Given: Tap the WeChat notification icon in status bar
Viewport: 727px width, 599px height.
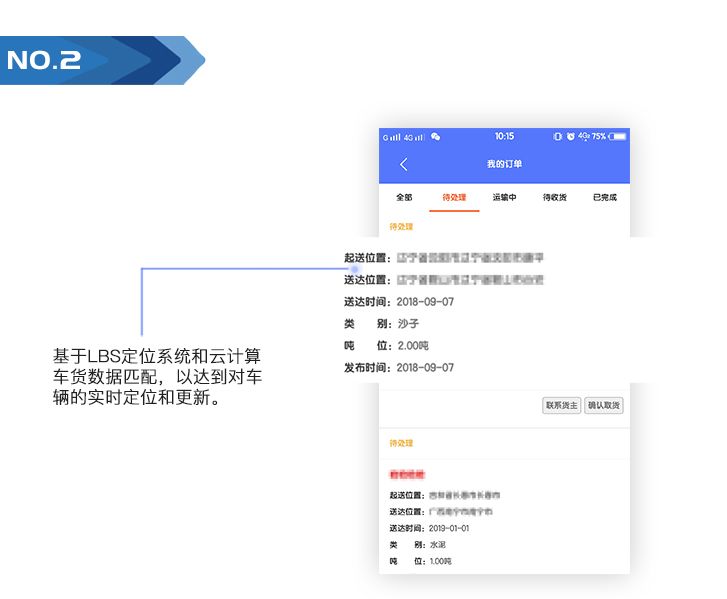Looking at the screenshot, I should (x=435, y=136).
